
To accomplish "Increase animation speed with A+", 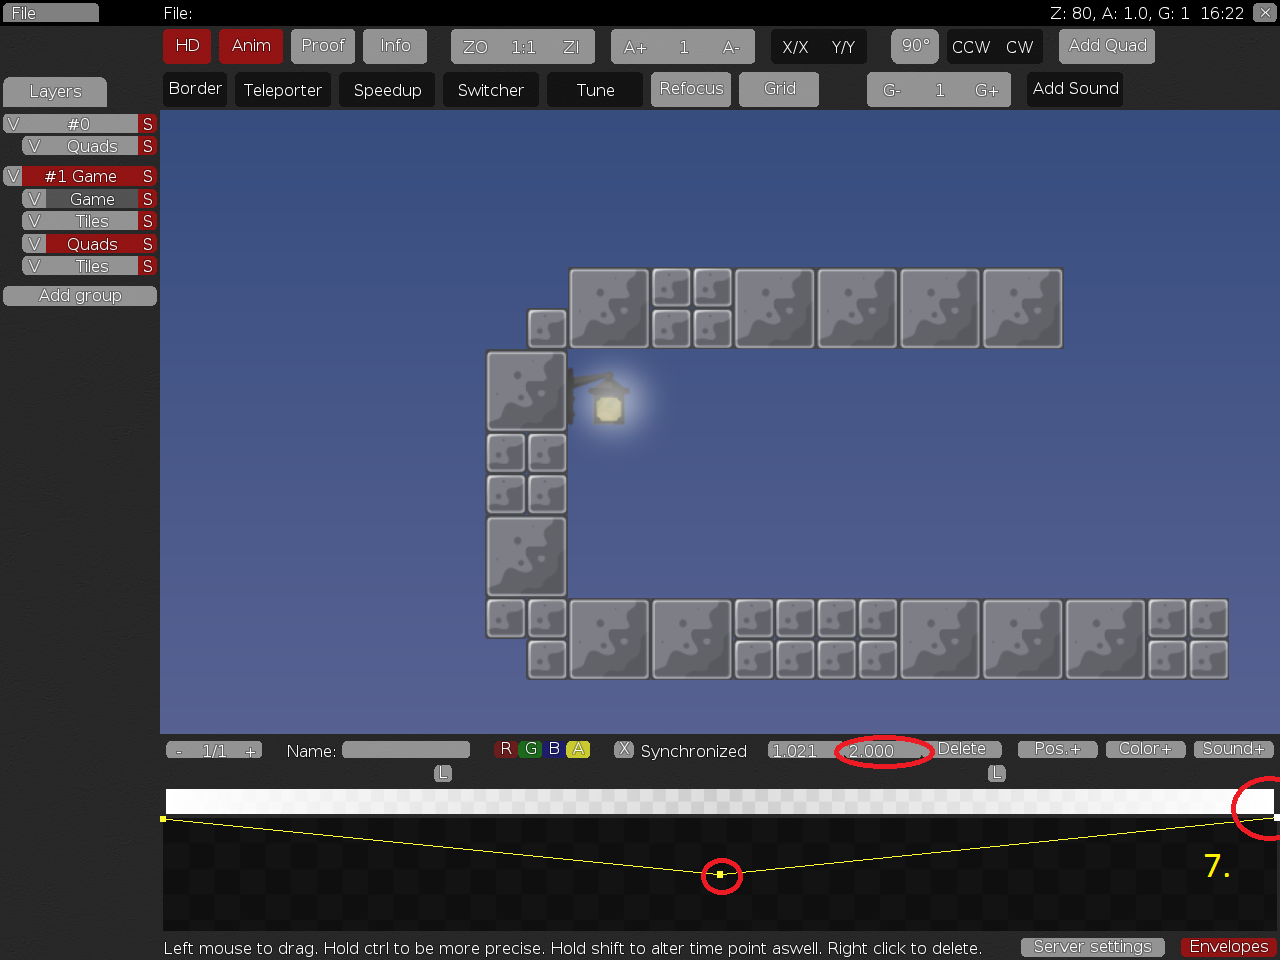I will (x=635, y=47).
